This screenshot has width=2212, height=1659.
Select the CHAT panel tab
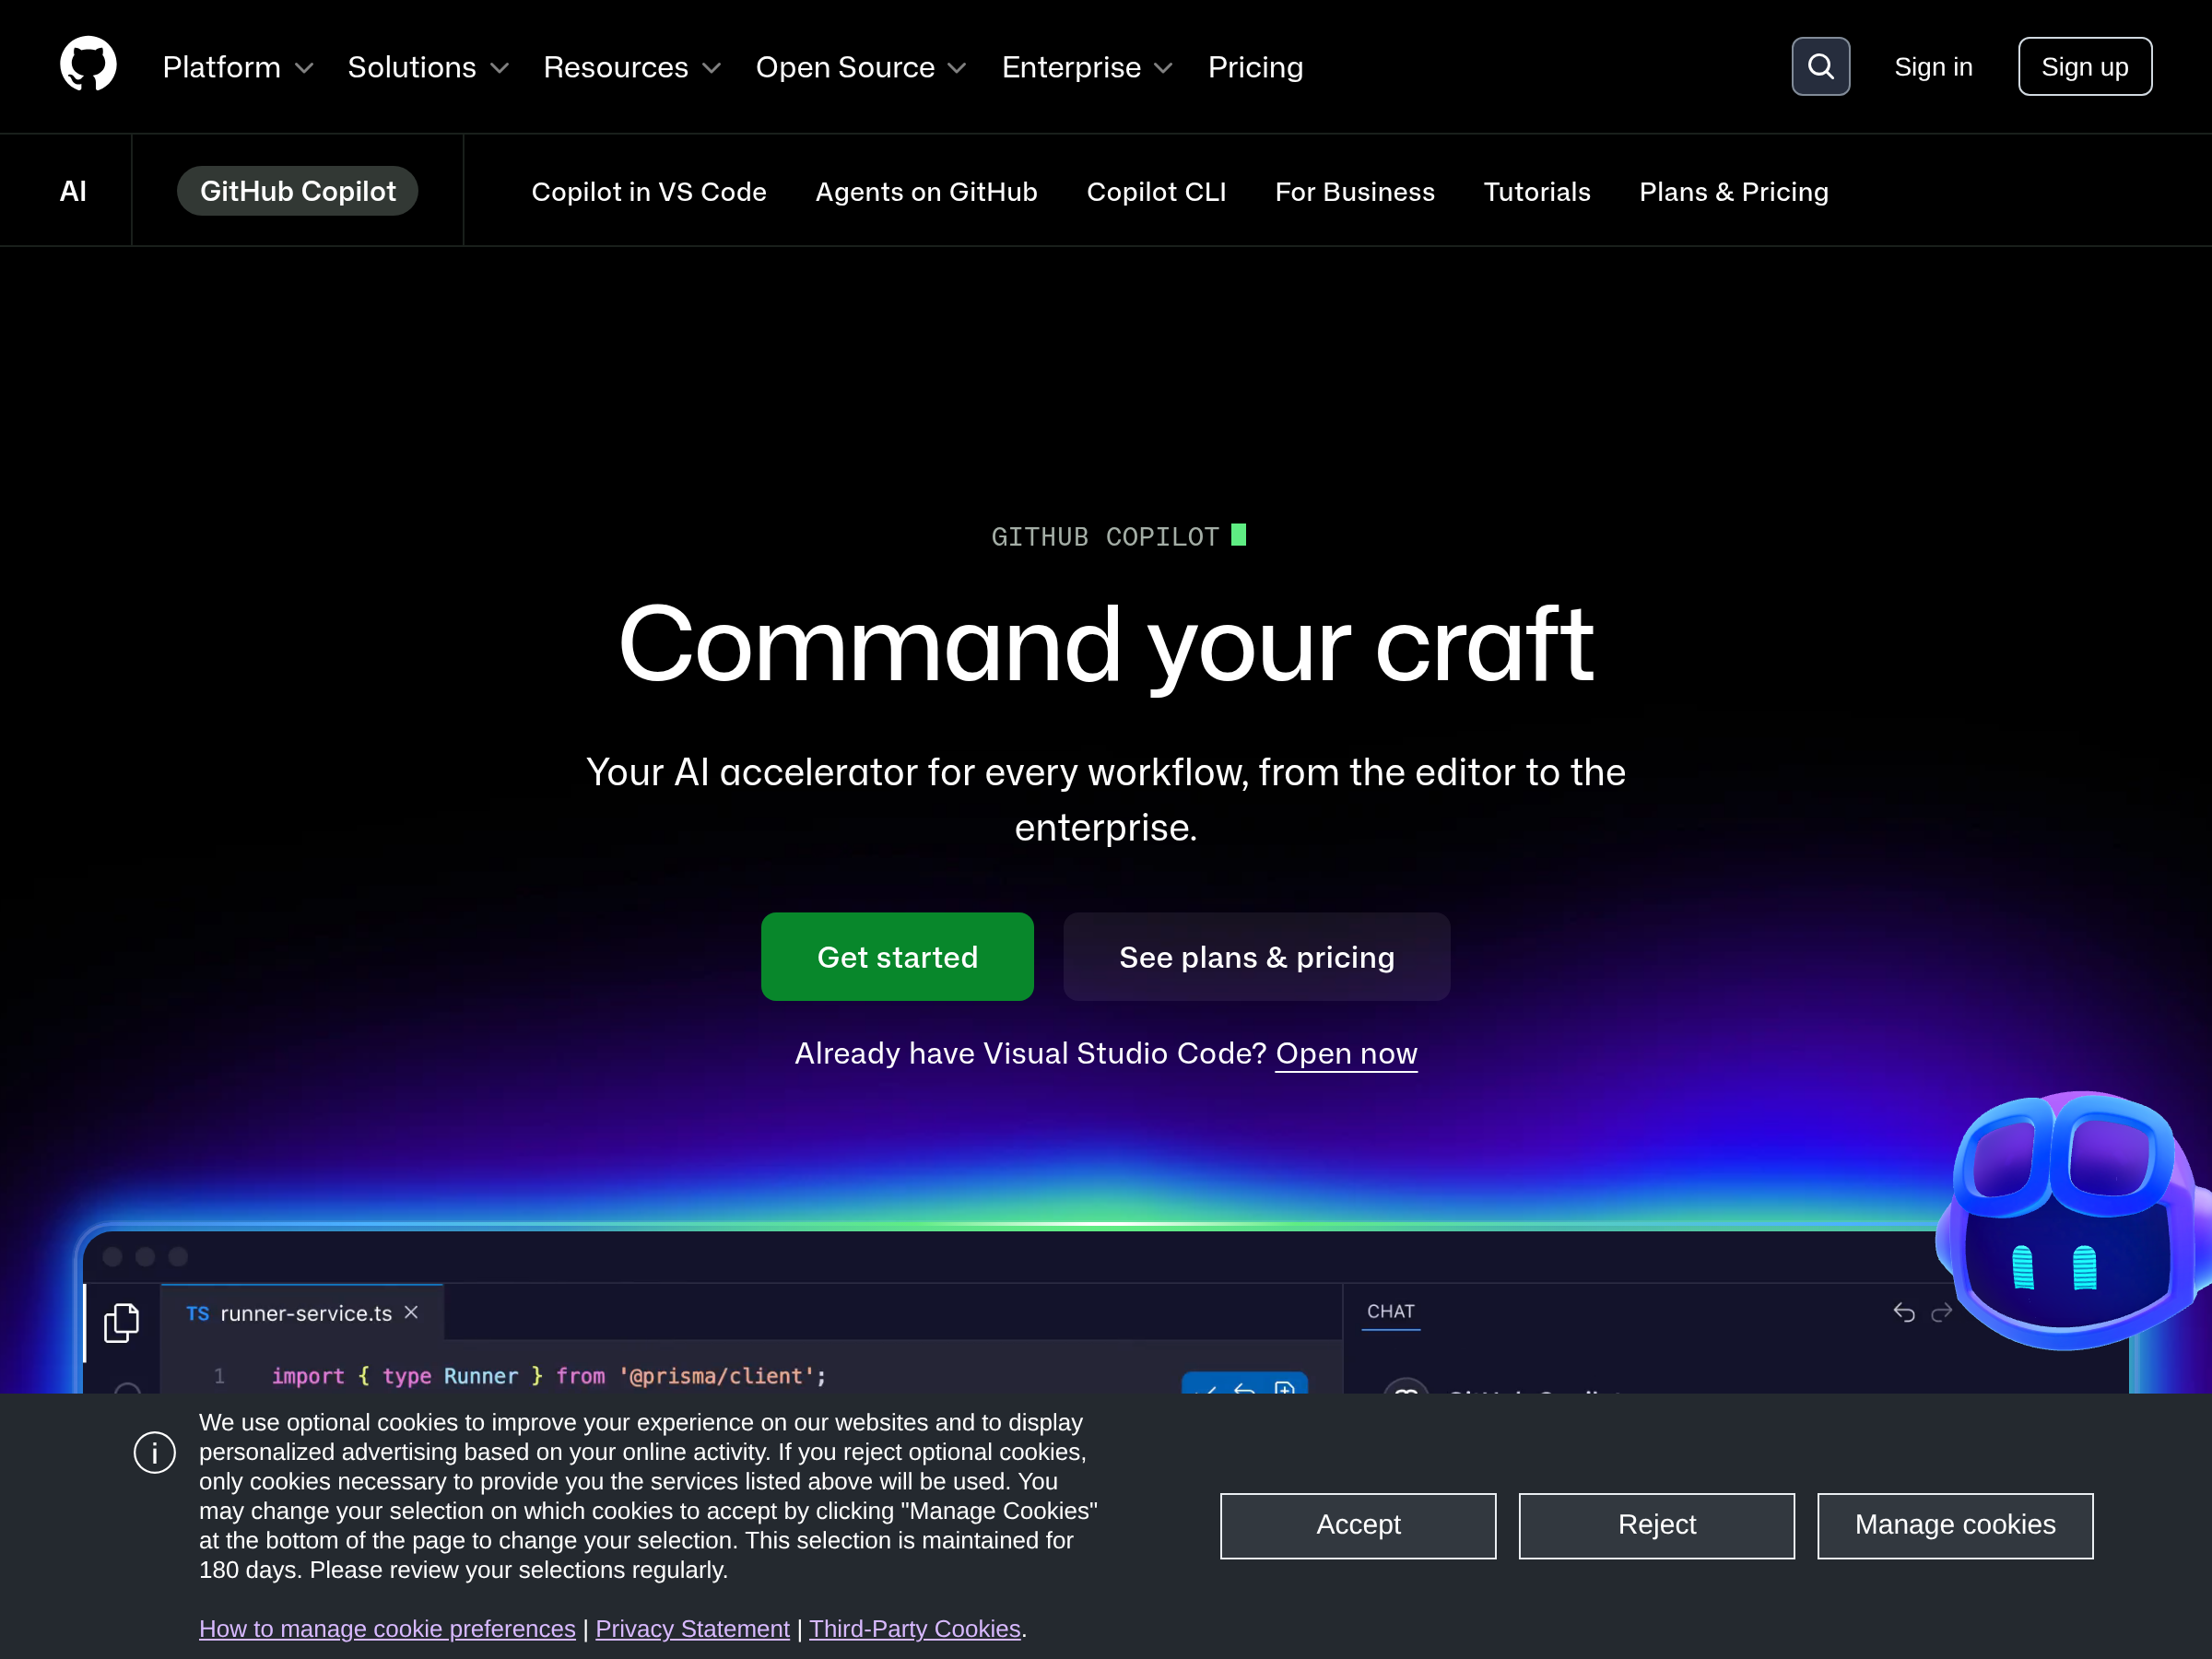click(x=1390, y=1311)
